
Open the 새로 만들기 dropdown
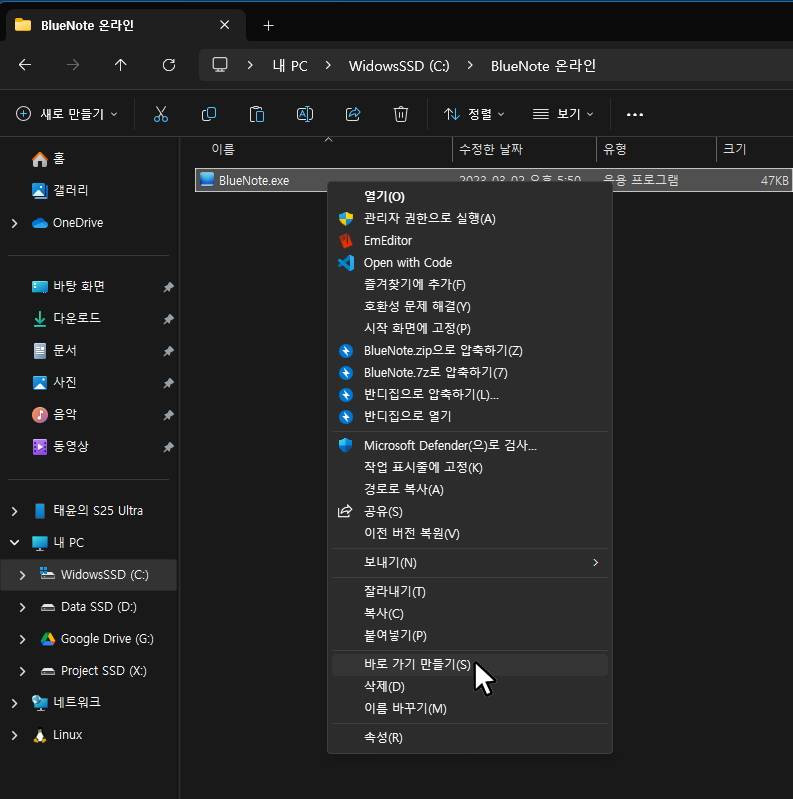(x=67, y=114)
